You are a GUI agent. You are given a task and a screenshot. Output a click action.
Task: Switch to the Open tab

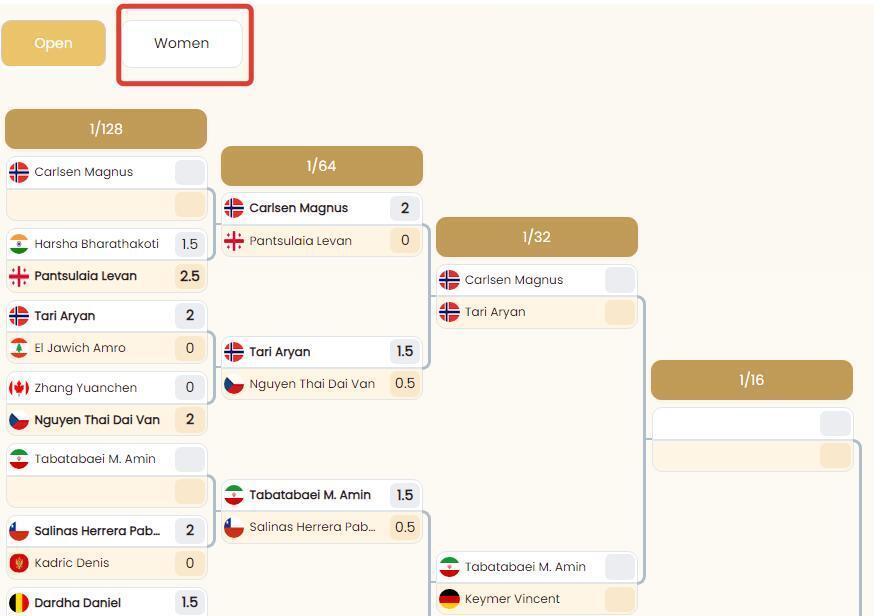(x=53, y=43)
